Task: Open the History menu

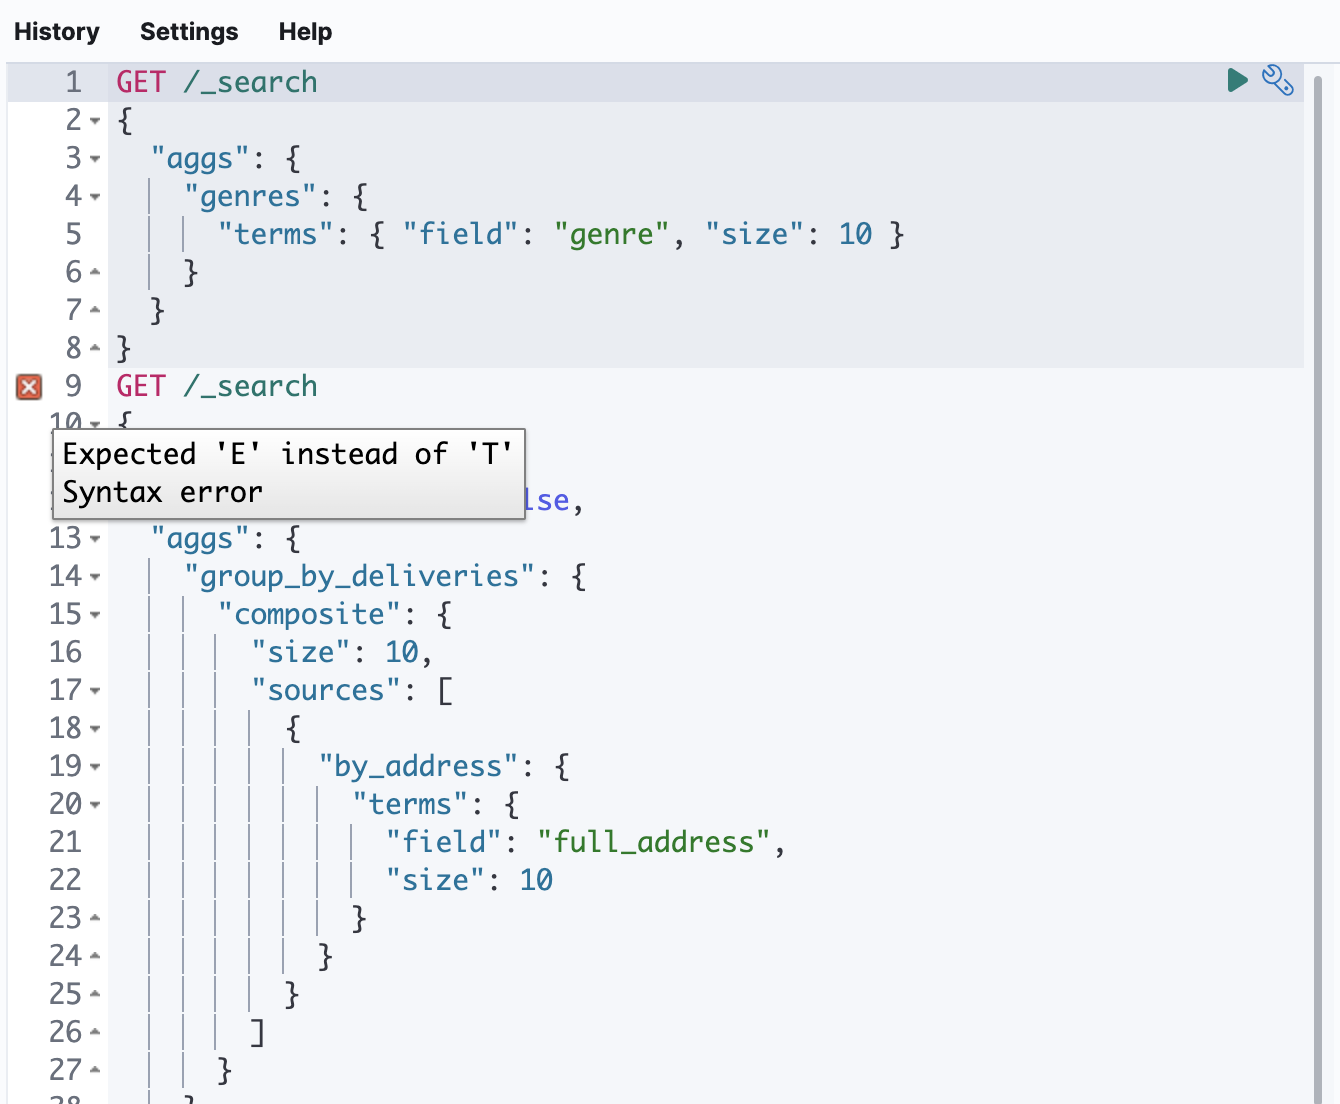Action: point(57,31)
